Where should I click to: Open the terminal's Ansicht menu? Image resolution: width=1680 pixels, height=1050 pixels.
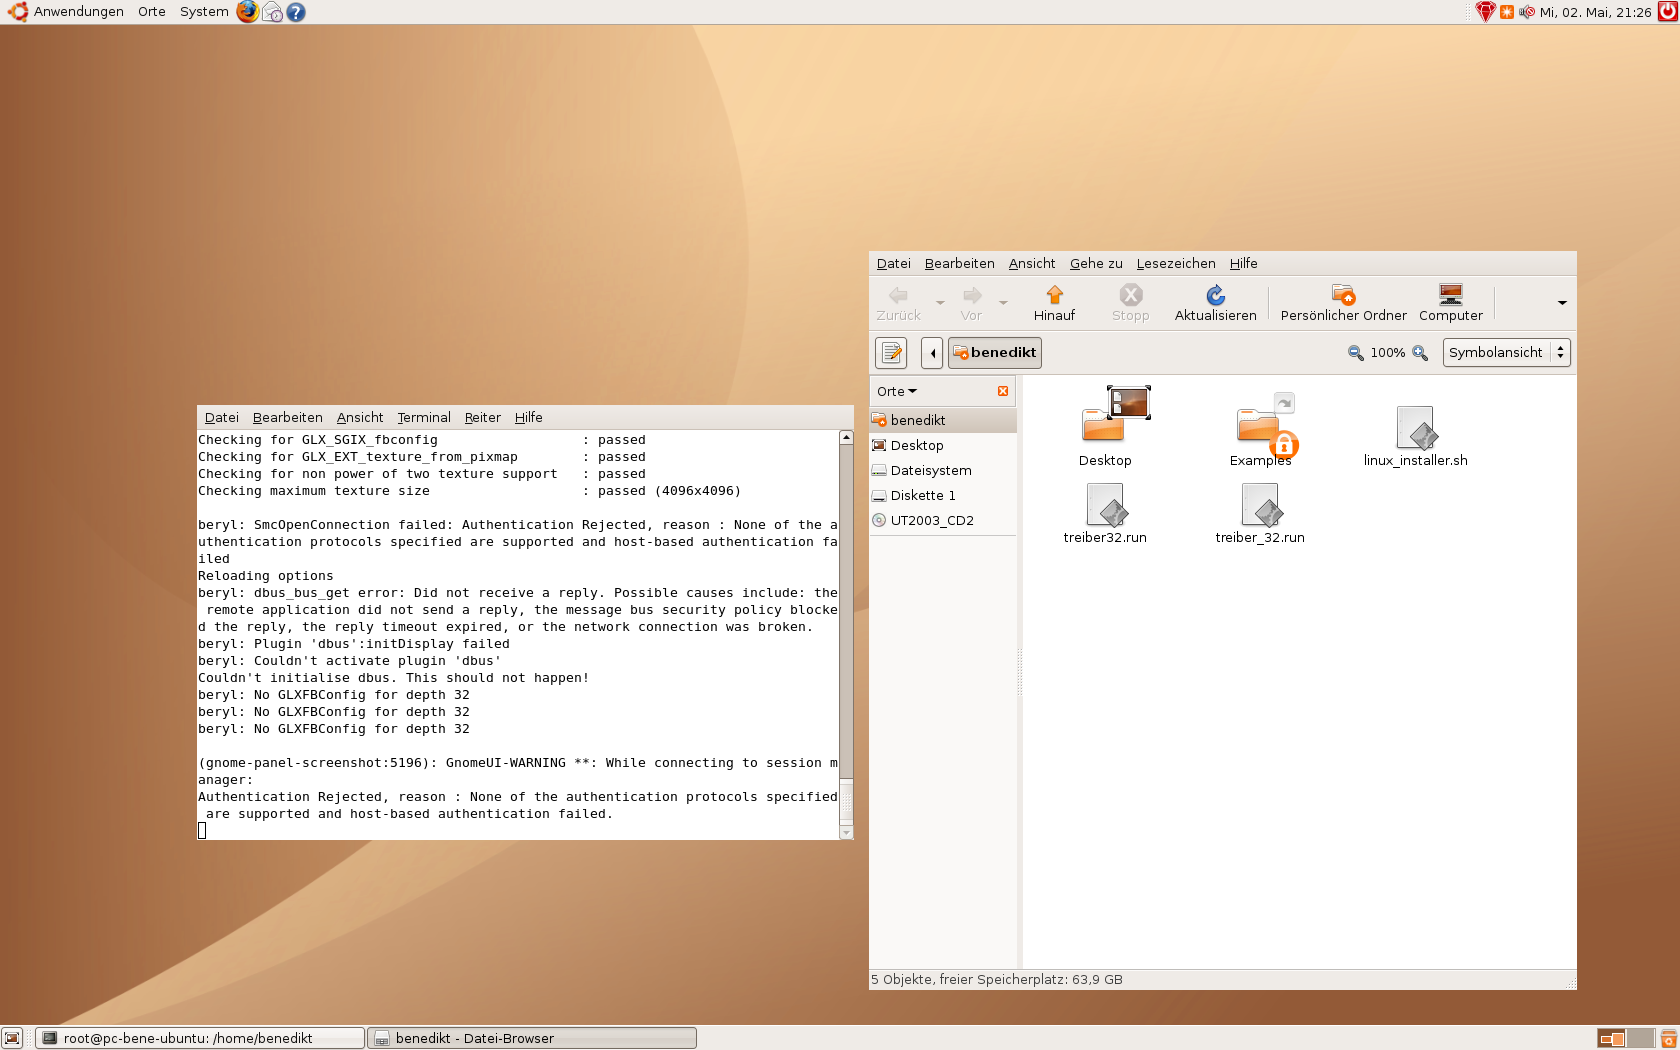pos(360,418)
